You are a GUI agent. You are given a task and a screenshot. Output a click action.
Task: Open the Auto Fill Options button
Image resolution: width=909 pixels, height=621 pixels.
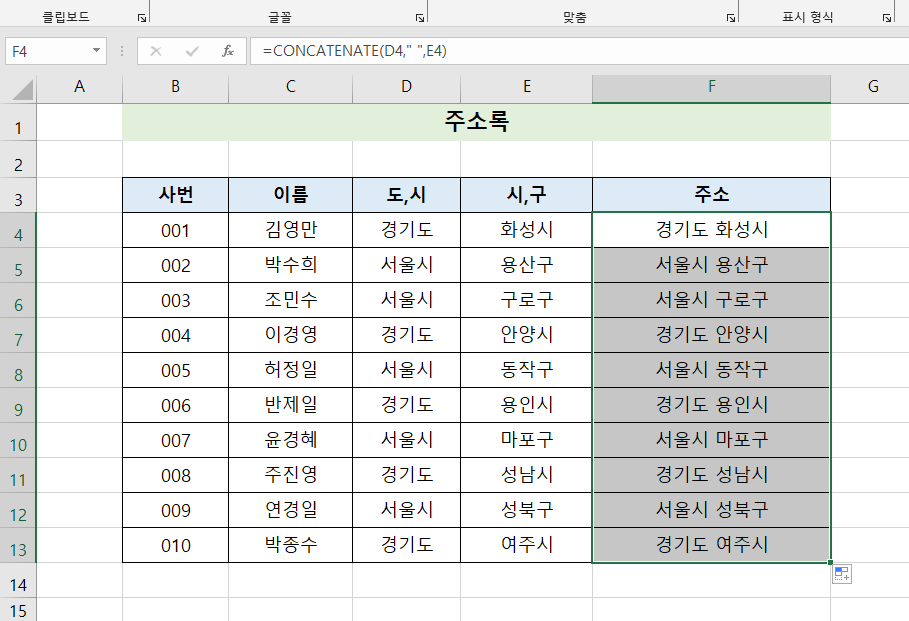[x=842, y=574]
